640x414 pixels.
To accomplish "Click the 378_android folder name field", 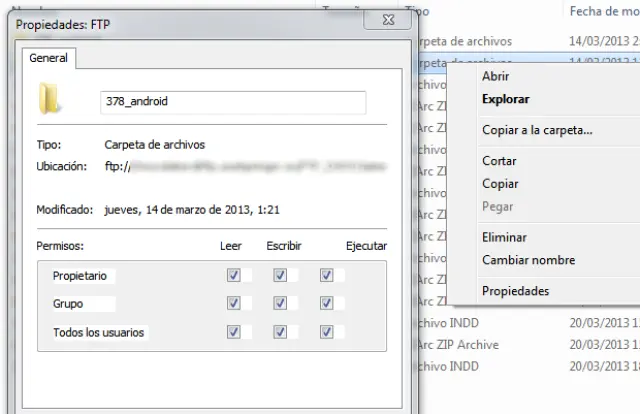I will pyautogui.click(x=232, y=101).
